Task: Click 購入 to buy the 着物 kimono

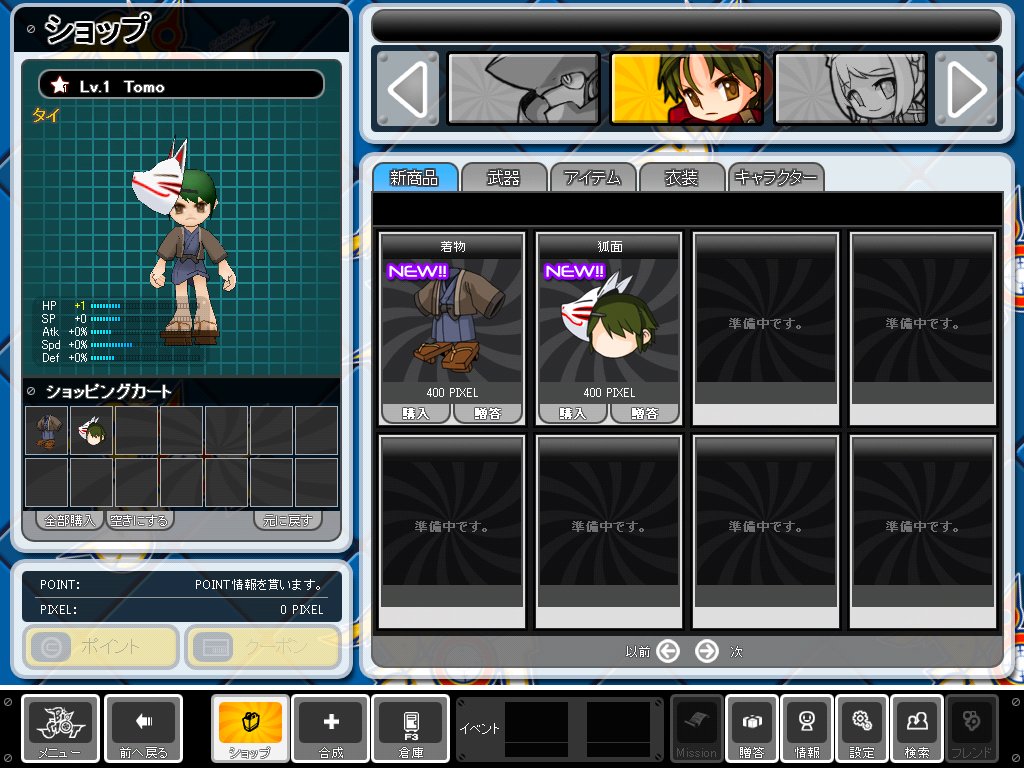Action: pos(415,413)
